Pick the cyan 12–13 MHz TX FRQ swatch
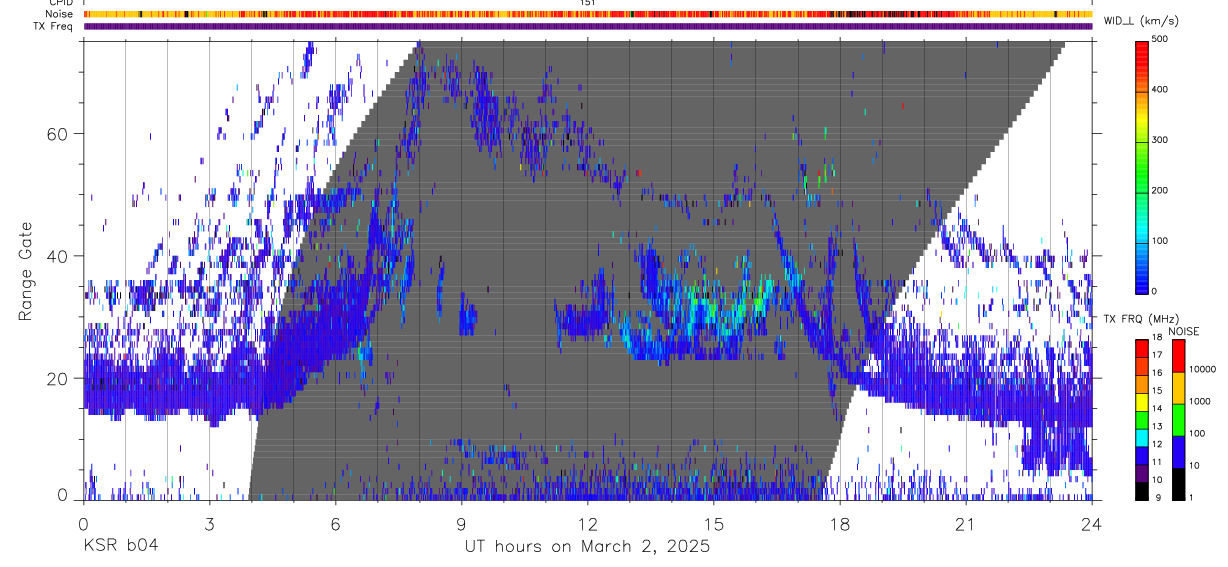The image size is (1228, 567). coord(1142,437)
